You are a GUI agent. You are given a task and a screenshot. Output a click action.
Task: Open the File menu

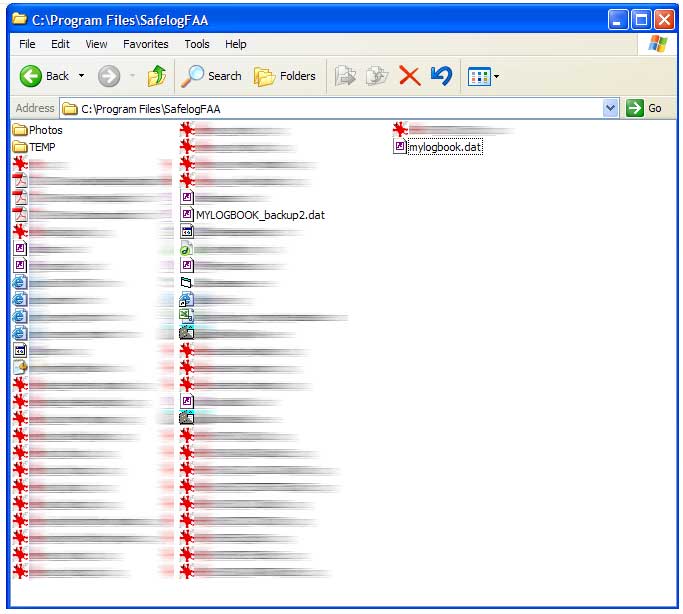[x=27, y=44]
